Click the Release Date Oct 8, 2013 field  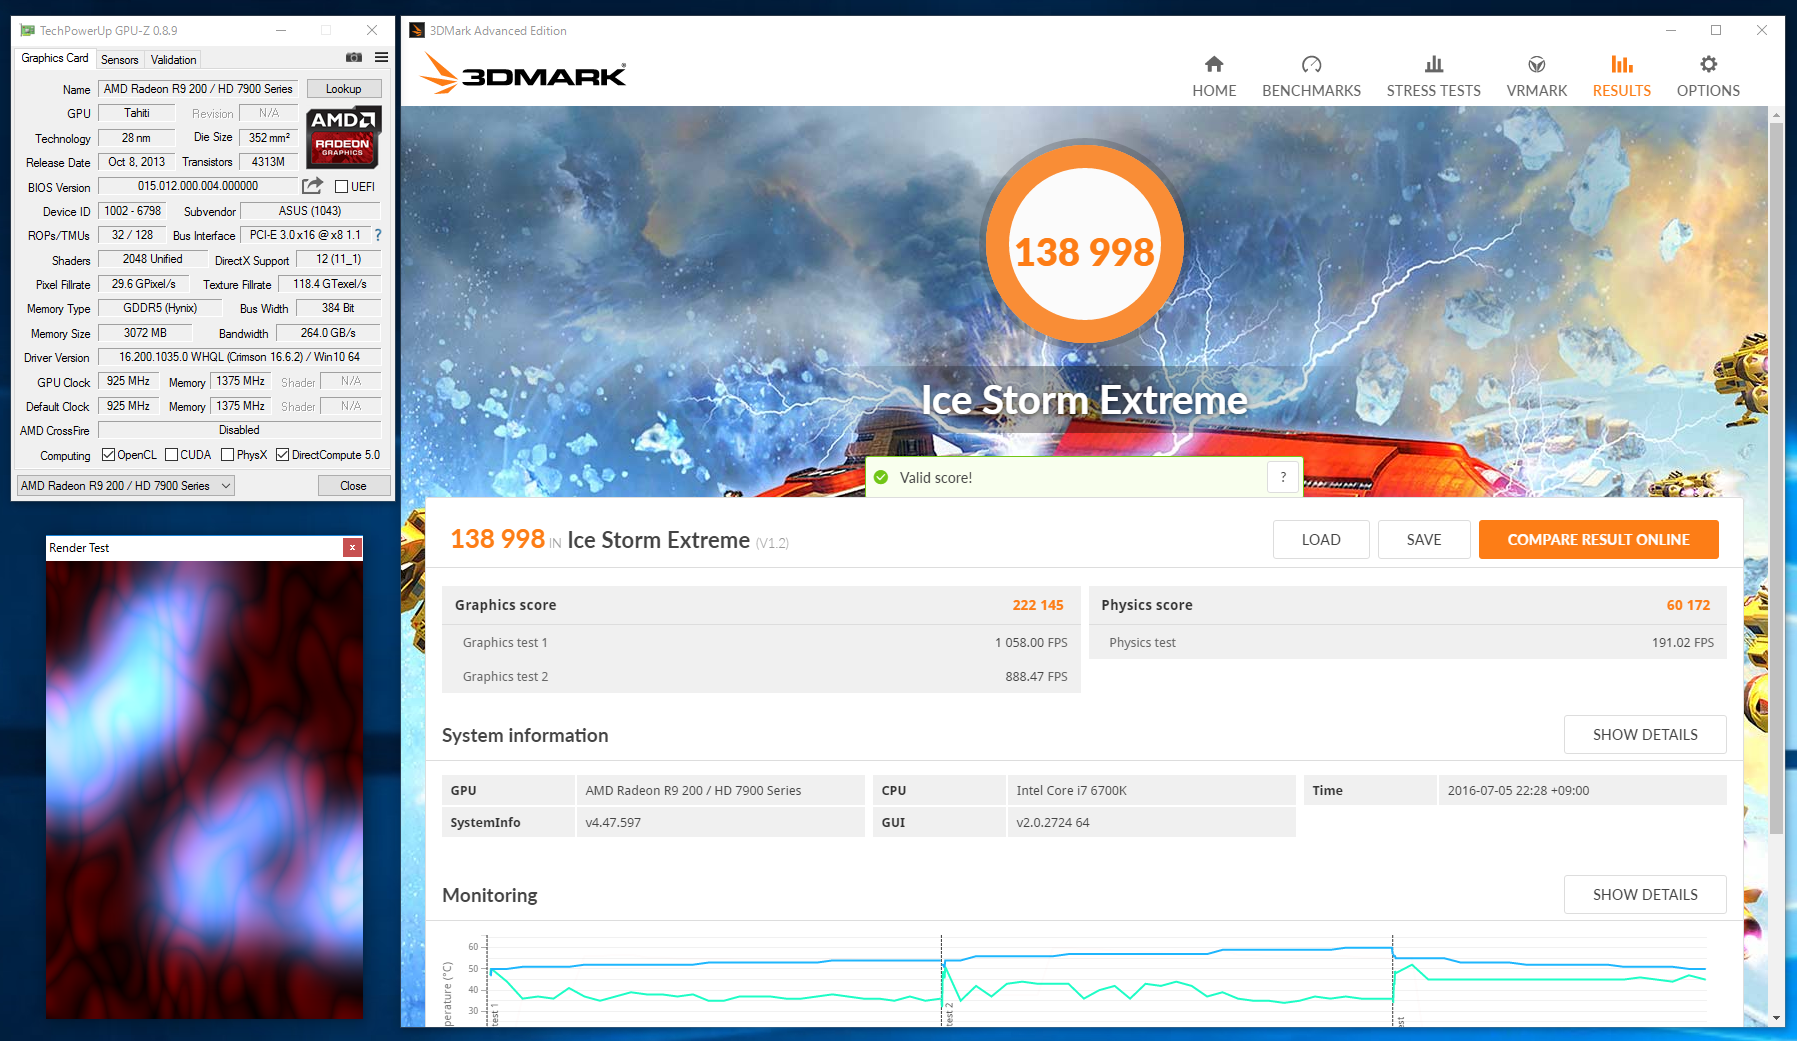coord(137,162)
